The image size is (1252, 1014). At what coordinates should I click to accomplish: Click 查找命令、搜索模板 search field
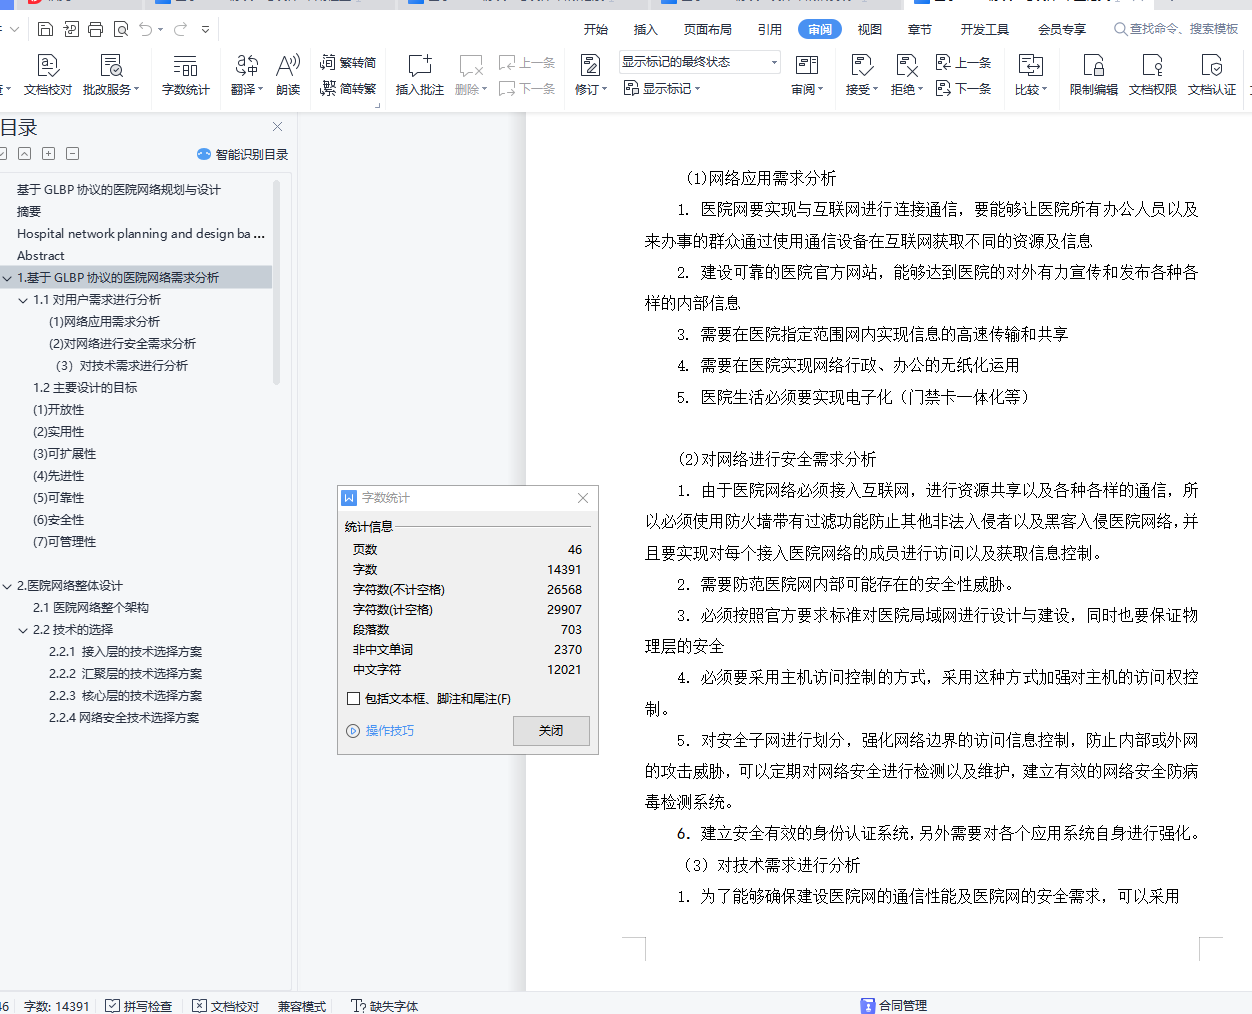[x=1177, y=29]
